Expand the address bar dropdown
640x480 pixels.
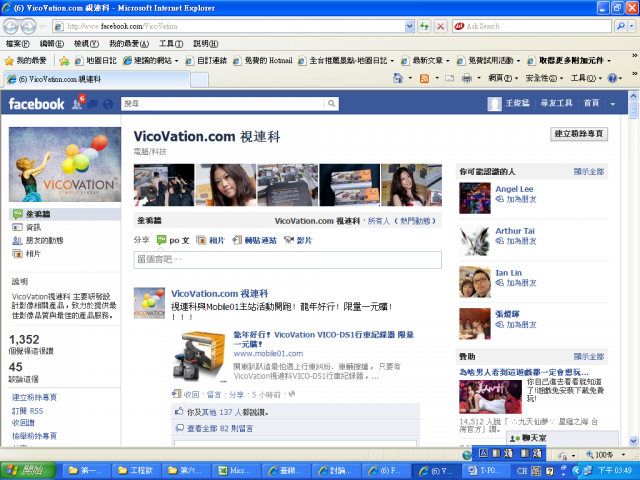click(x=409, y=27)
